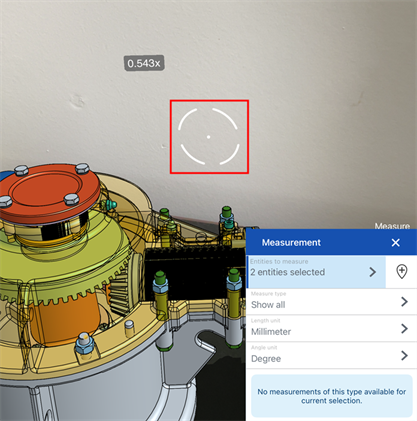
Task: Select the "2 entities selected" text
Action: click(x=287, y=272)
